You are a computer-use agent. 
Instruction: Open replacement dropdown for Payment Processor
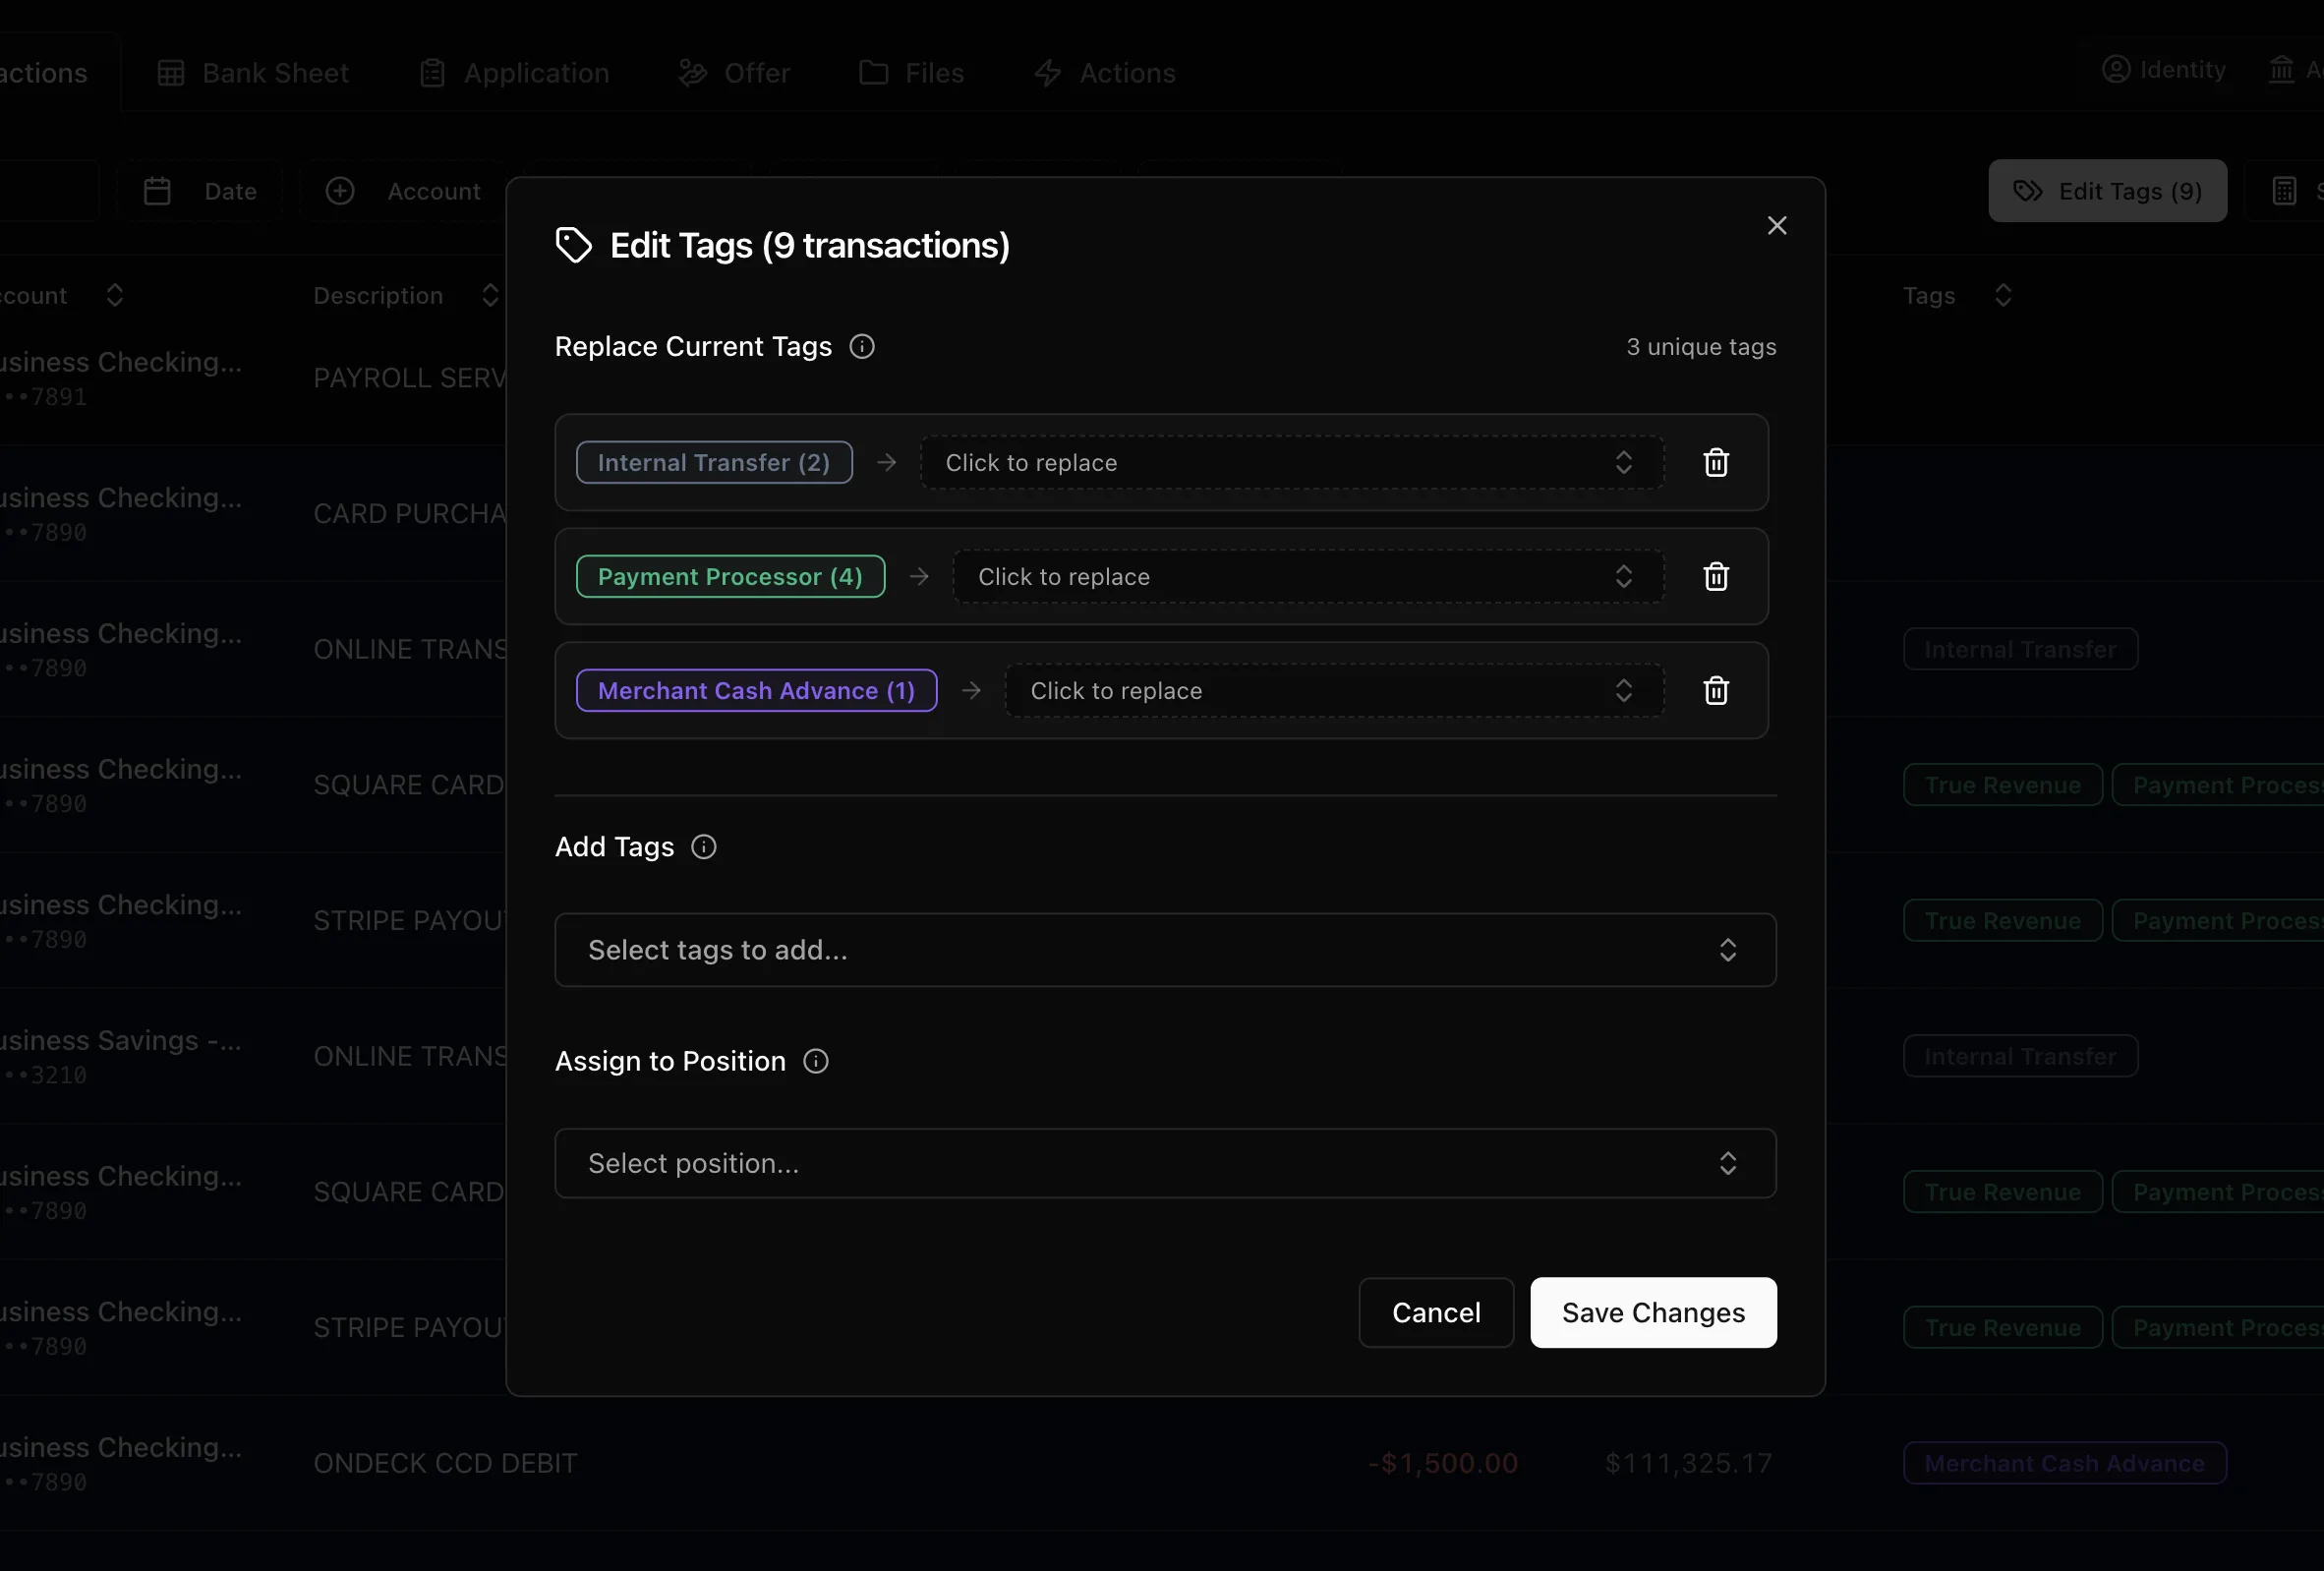pyautogui.click(x=1308, y=576)
